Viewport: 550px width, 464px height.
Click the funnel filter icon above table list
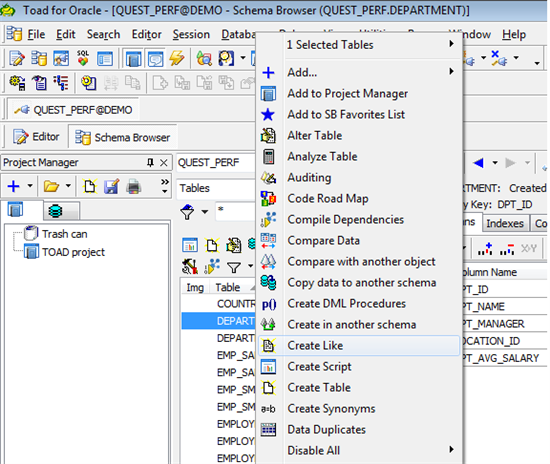point(187,212)
